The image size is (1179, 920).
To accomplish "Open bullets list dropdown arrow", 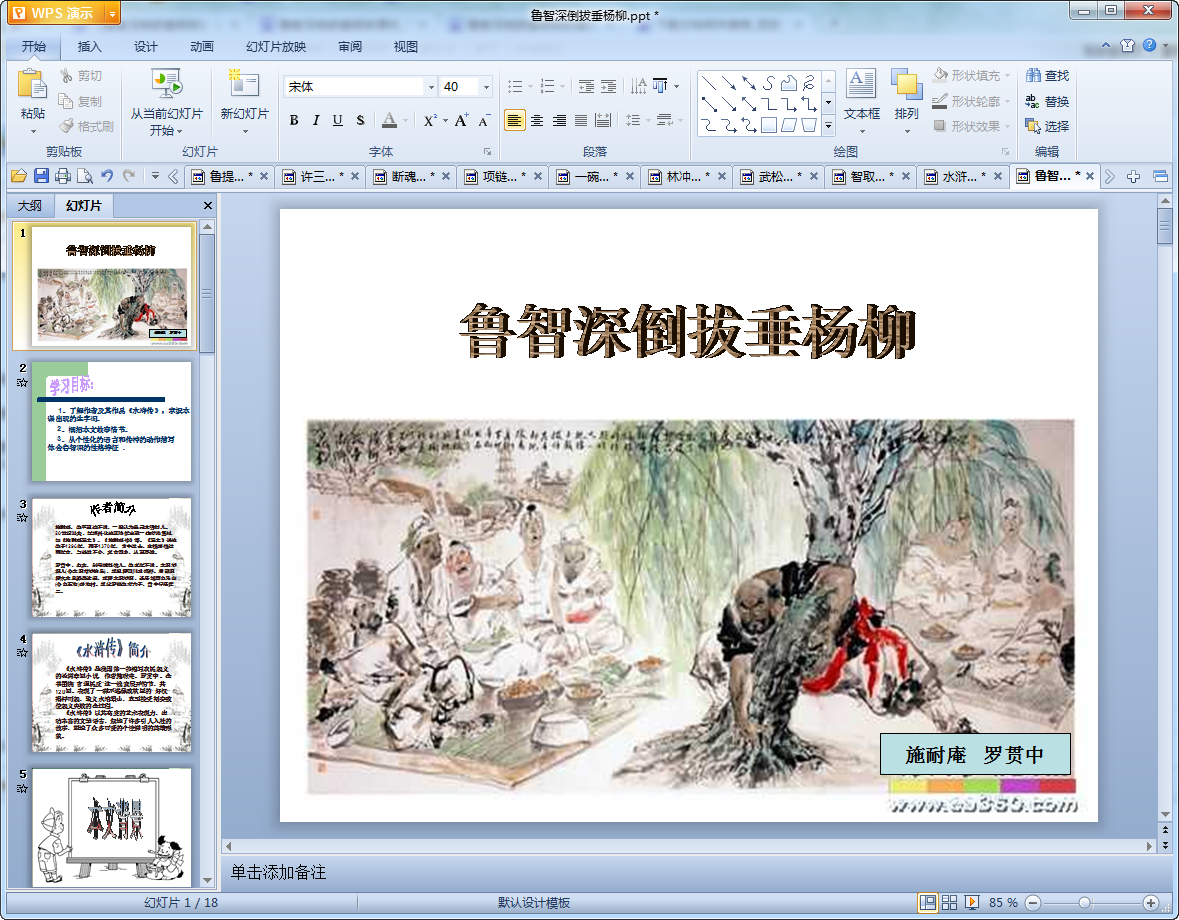I will (531, 86).
